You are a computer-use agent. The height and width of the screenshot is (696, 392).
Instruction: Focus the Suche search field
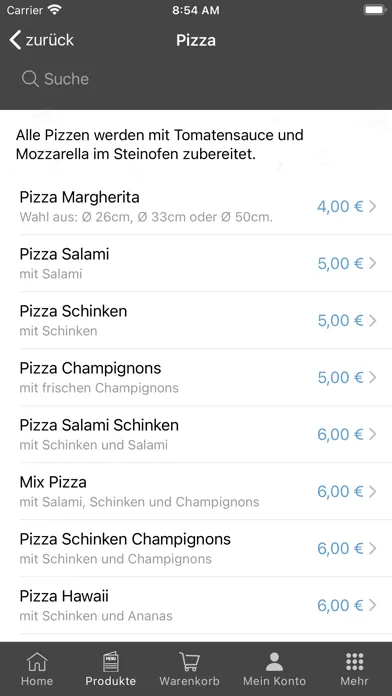click(x=196, y=79)
